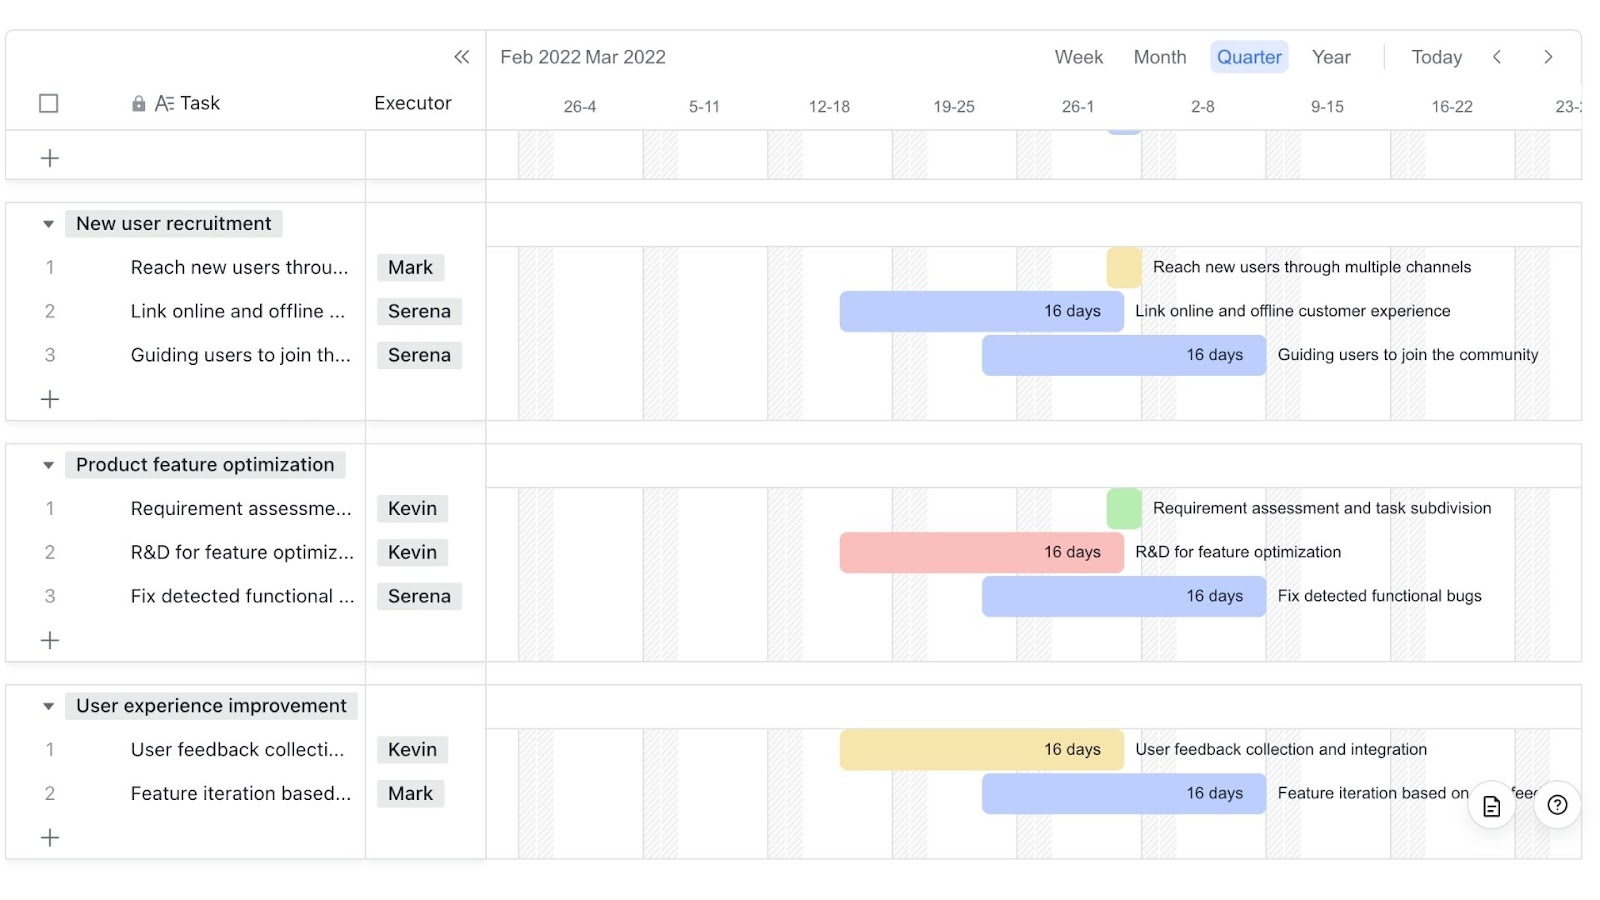Screen dimensions: 1600x900
Task: Click the User experience improvement group label
Action: click(211, 706)
